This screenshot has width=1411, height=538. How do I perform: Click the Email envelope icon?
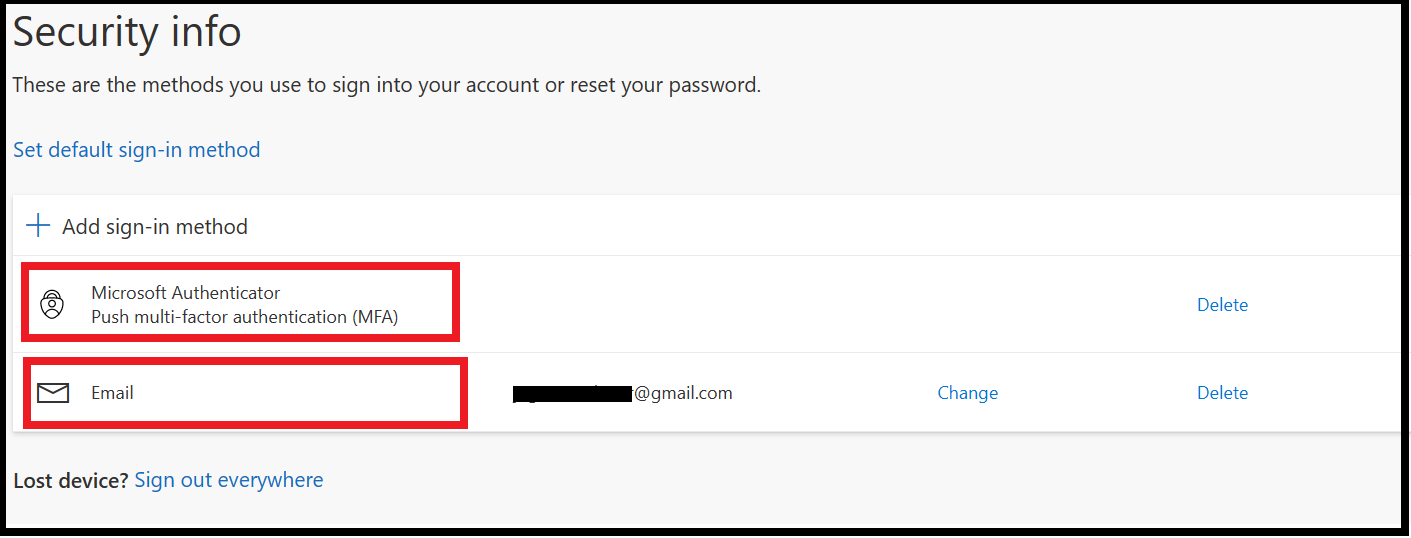(53, 393)
